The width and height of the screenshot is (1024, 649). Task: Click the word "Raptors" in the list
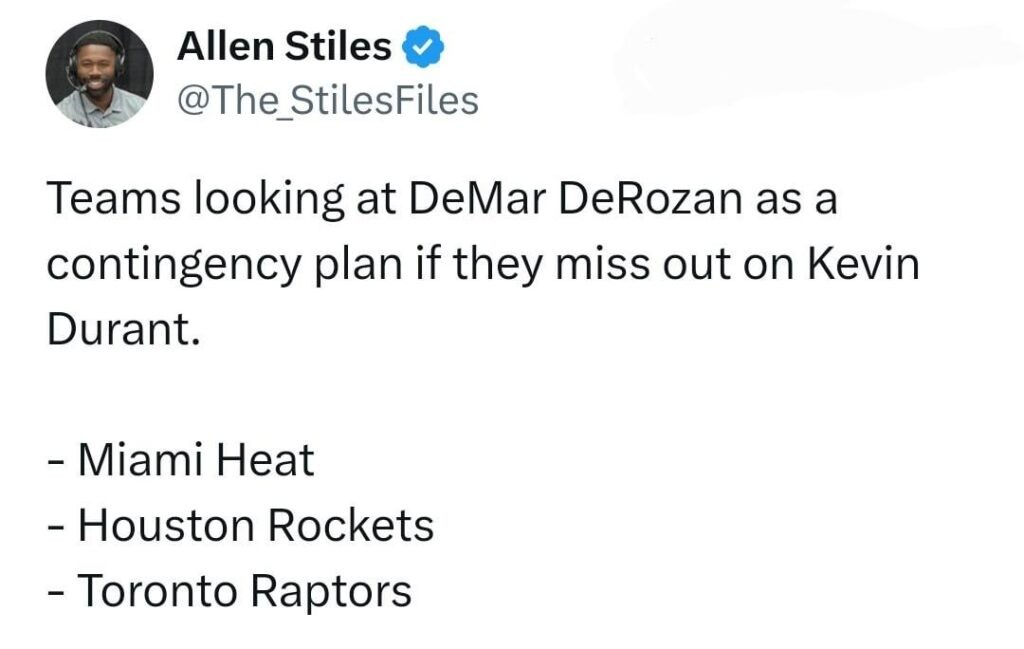click(x=330, y=590)
